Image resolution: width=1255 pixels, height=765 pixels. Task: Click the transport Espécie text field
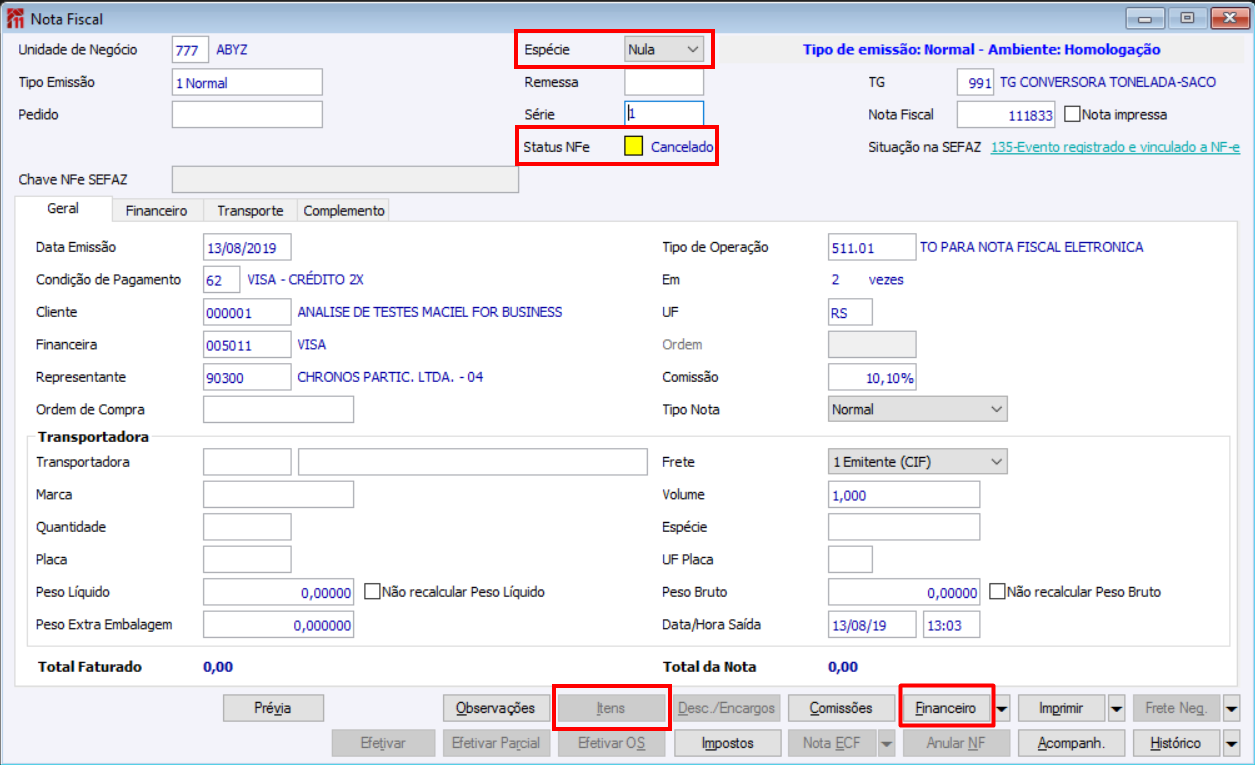(x=904, y=527)
